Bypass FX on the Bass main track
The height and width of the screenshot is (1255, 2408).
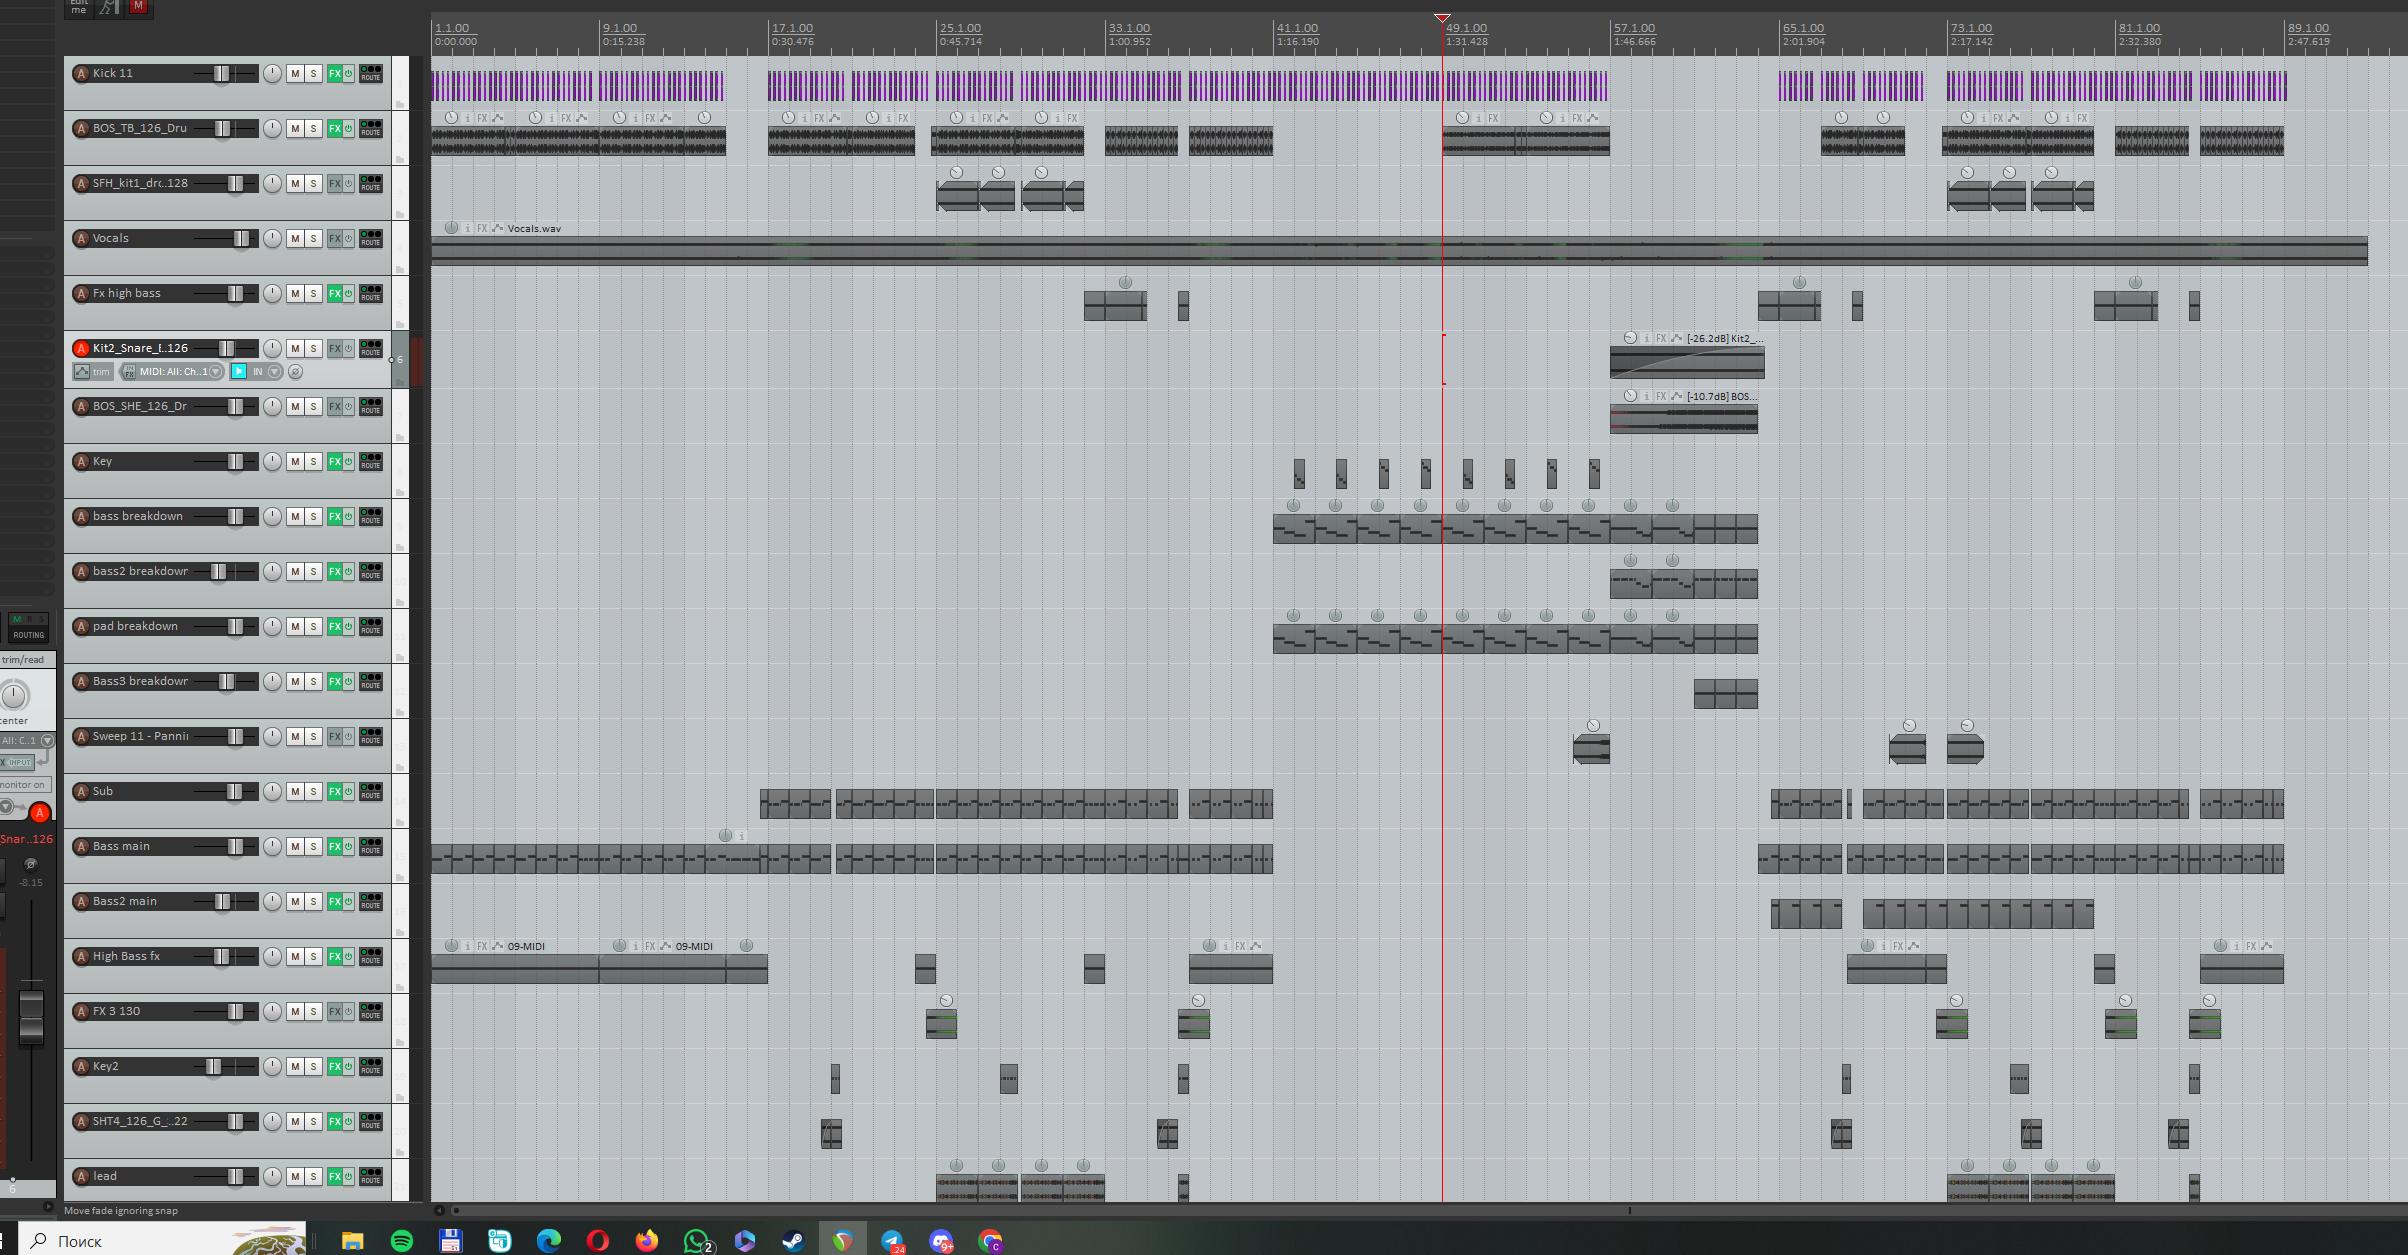click(x=349, y=846)
